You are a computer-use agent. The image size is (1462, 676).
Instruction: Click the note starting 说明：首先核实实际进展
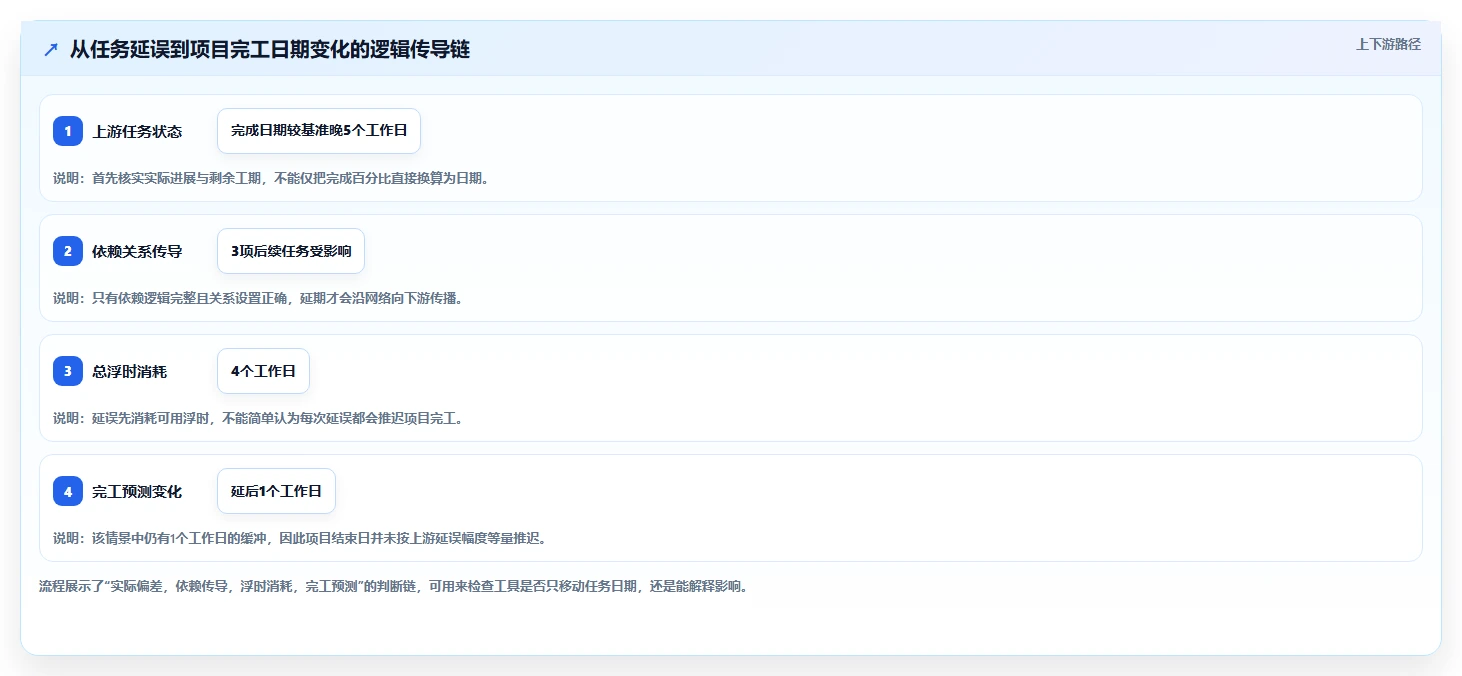(271, 178)
